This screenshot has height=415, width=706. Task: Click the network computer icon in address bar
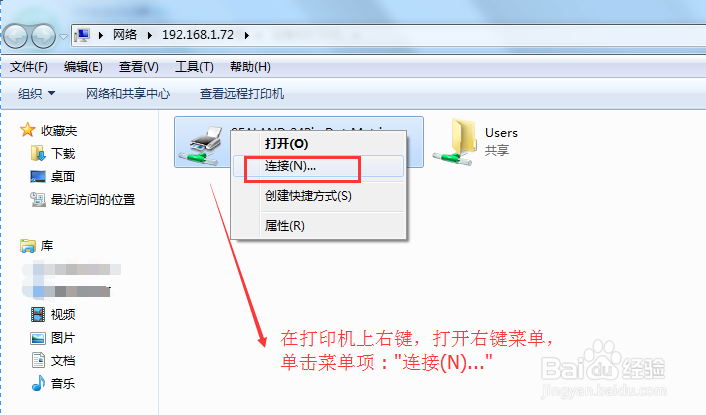click(x=82, y=35)
